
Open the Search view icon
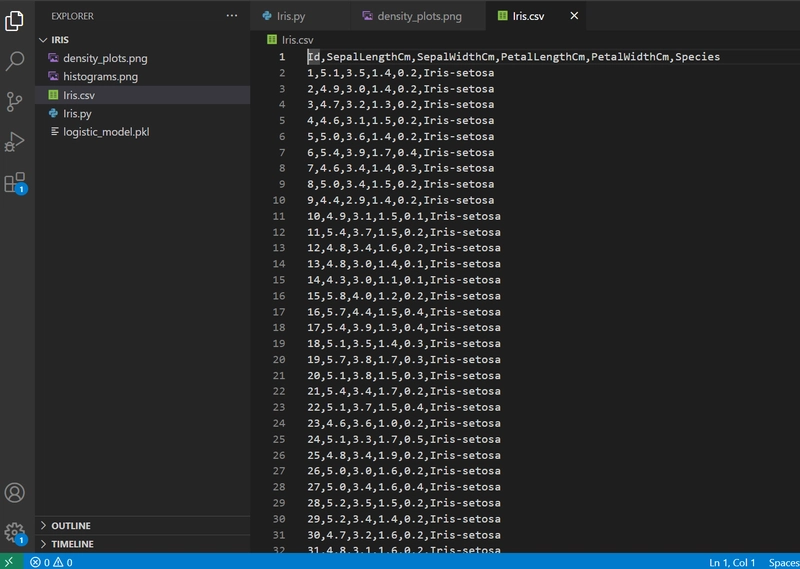point(14,61)
